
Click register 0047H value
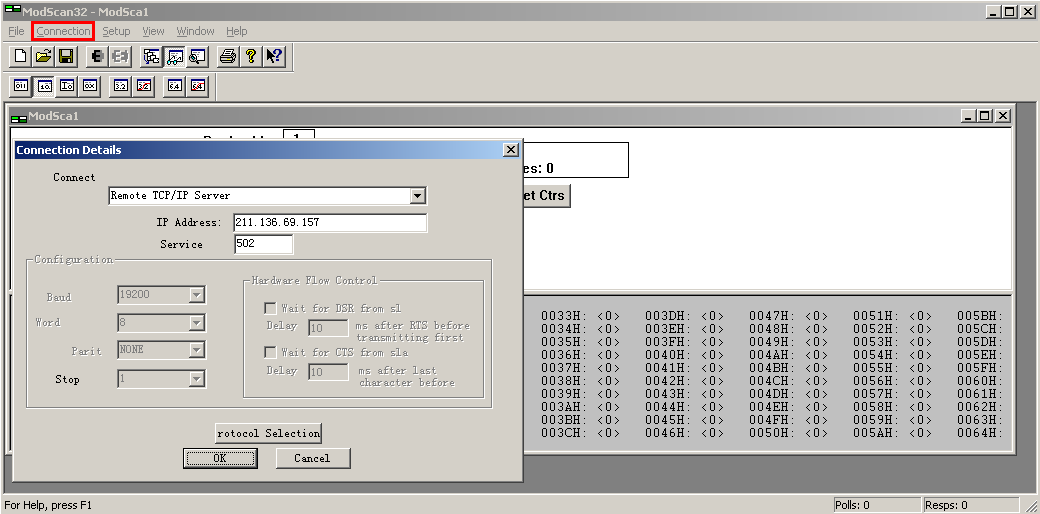click(816, 316)
